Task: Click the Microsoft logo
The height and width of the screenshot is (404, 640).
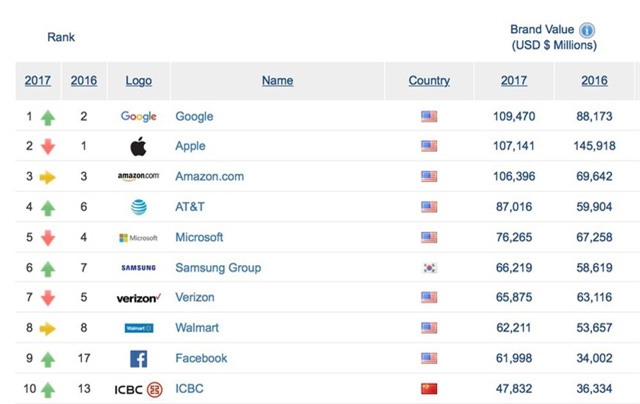Action: pos(138,238)
